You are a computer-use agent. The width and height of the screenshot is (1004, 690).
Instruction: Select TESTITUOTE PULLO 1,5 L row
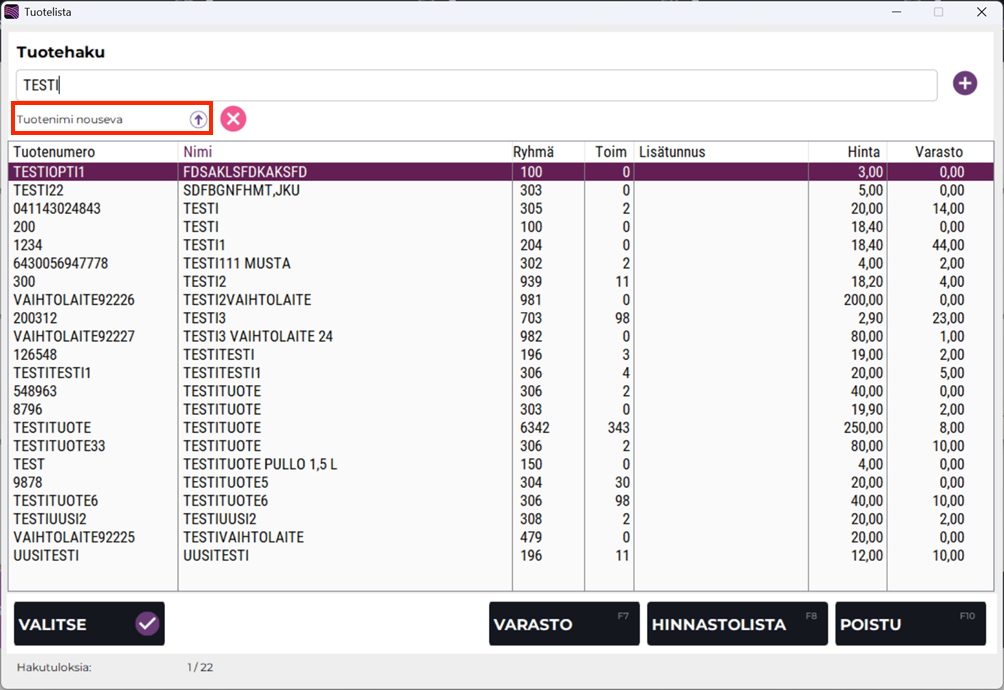pyautogui.click(x=260, y=464)
